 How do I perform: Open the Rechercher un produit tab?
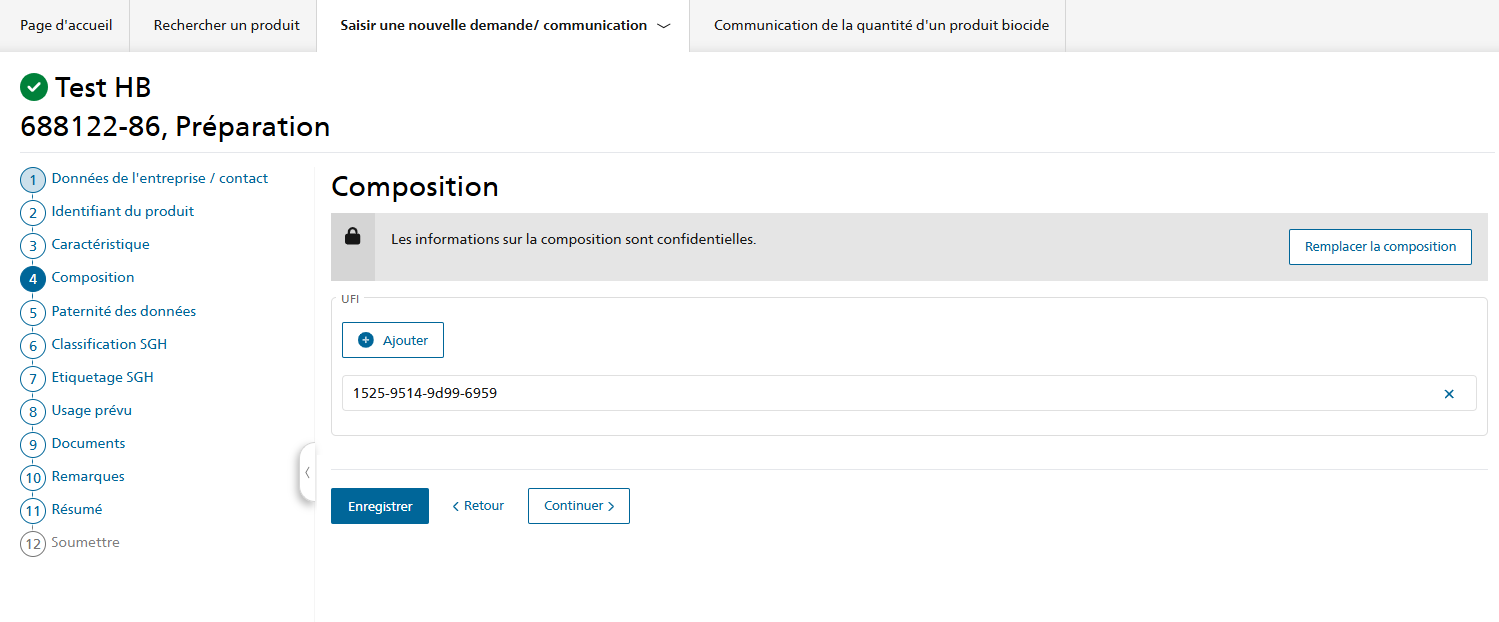point(226,26)
